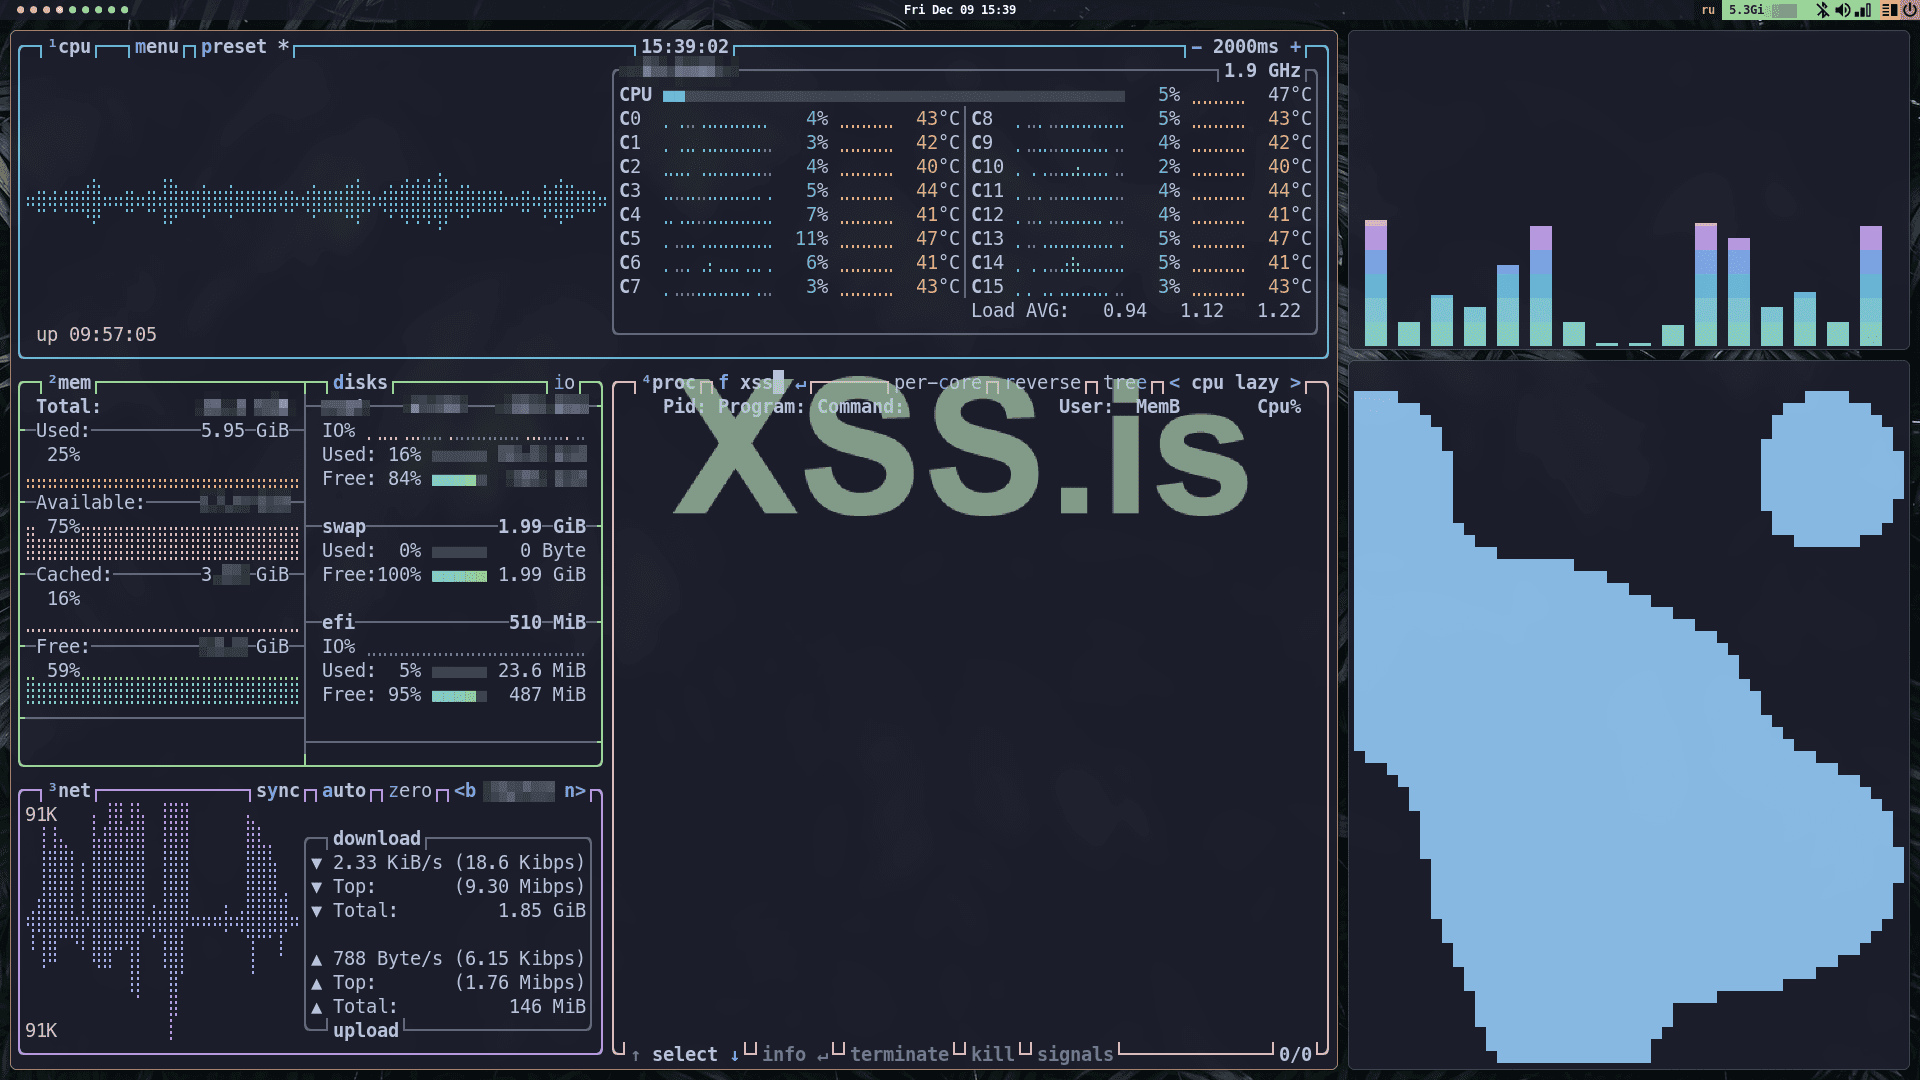Click zero in the net panel header
The height and width of the screenshot is (1080, 1920).
pyautogui.click(x=409, y=791)
